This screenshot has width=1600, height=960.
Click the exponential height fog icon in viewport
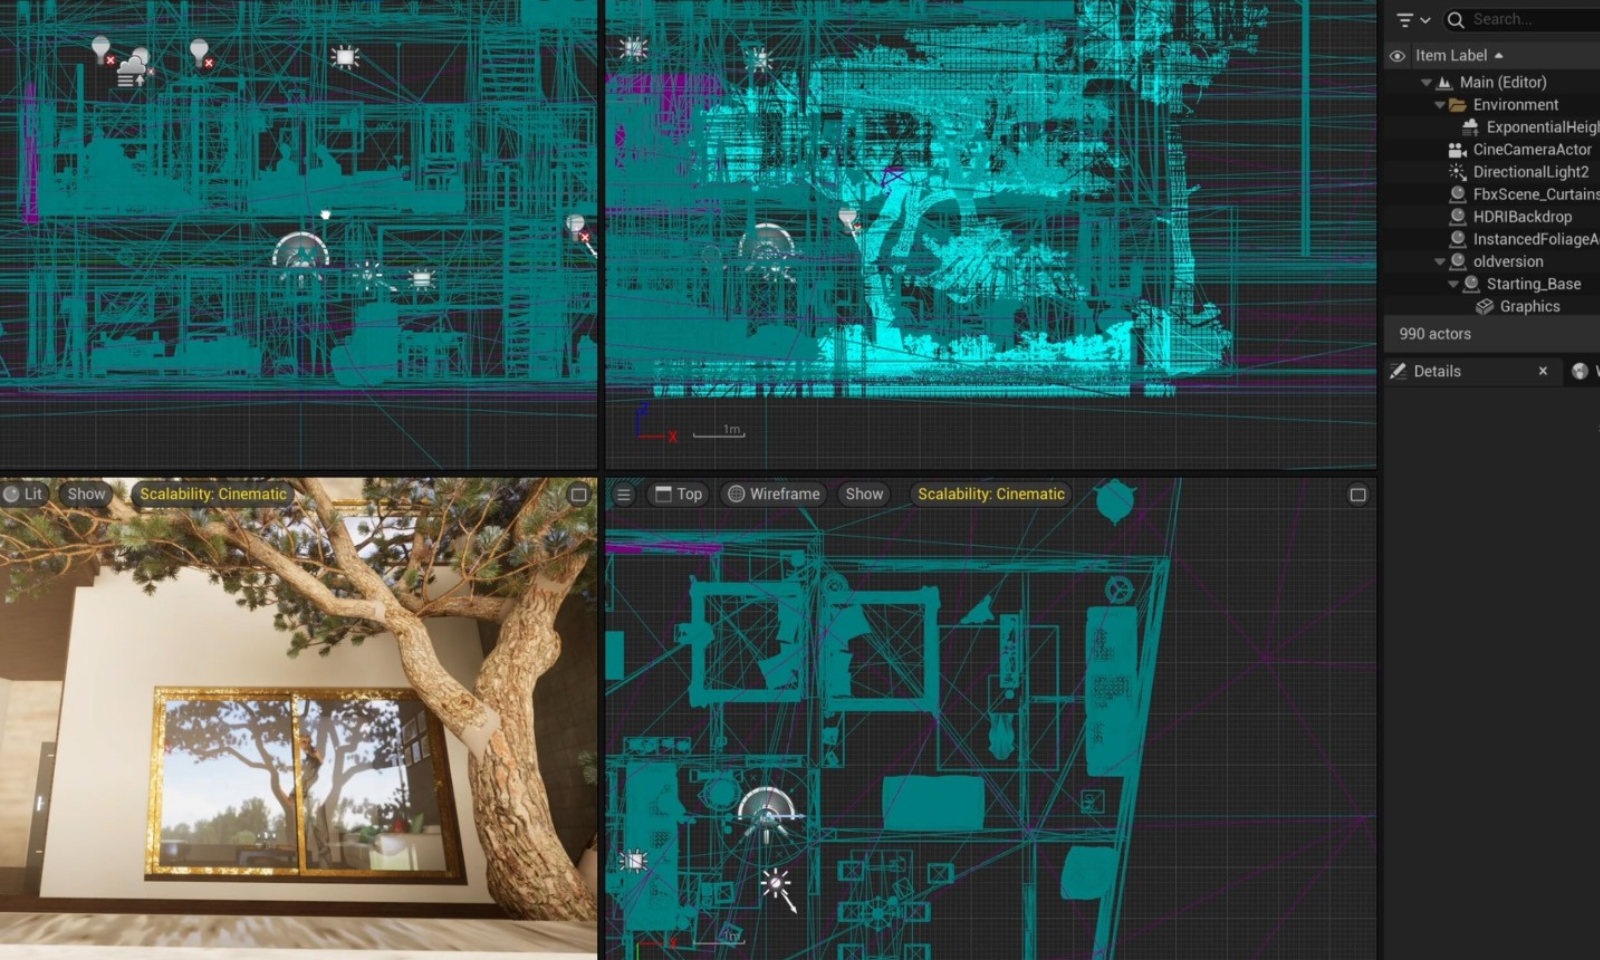132,72
